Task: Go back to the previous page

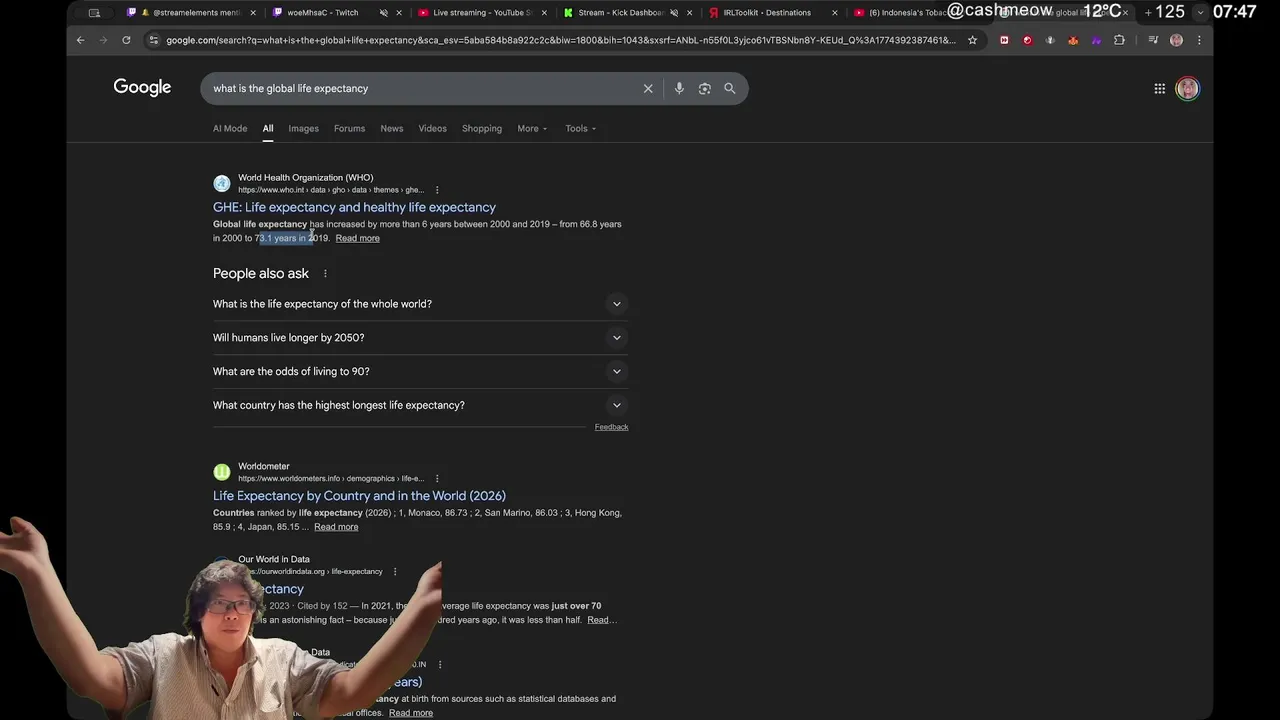Action: 81,40
